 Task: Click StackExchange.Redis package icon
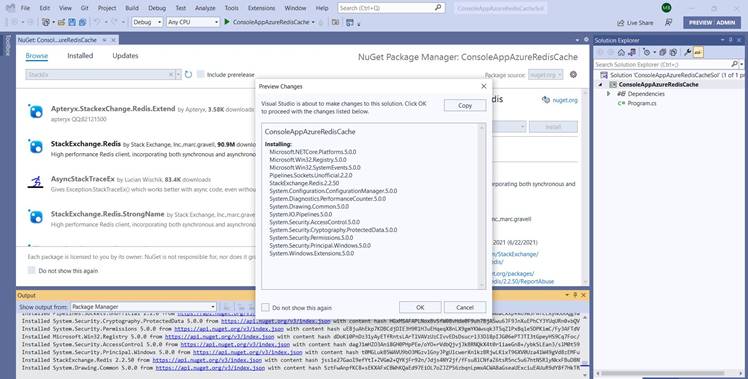coord(36,147)
